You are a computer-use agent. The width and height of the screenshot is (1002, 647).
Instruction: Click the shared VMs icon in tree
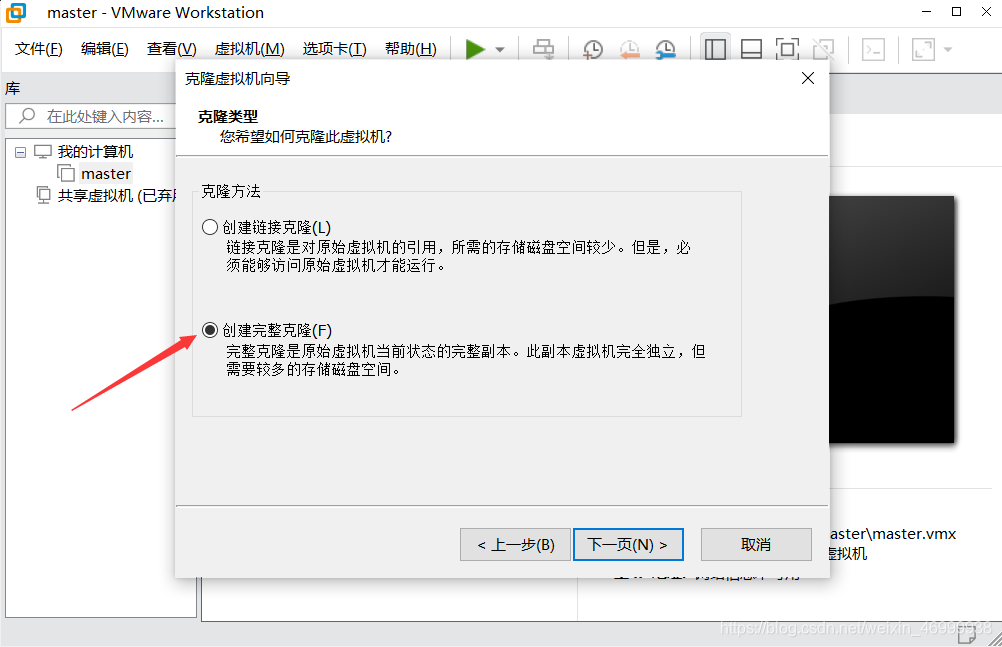(43, 195)
